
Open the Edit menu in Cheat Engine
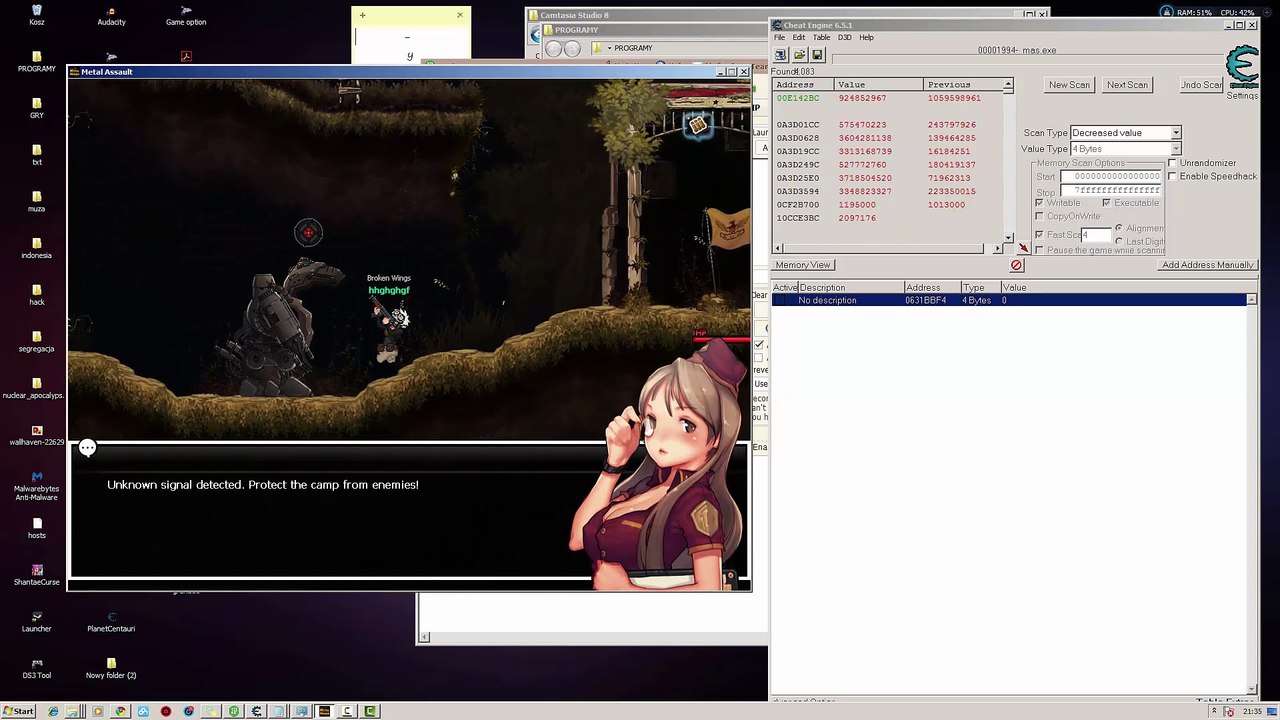(x=799, y=38)
